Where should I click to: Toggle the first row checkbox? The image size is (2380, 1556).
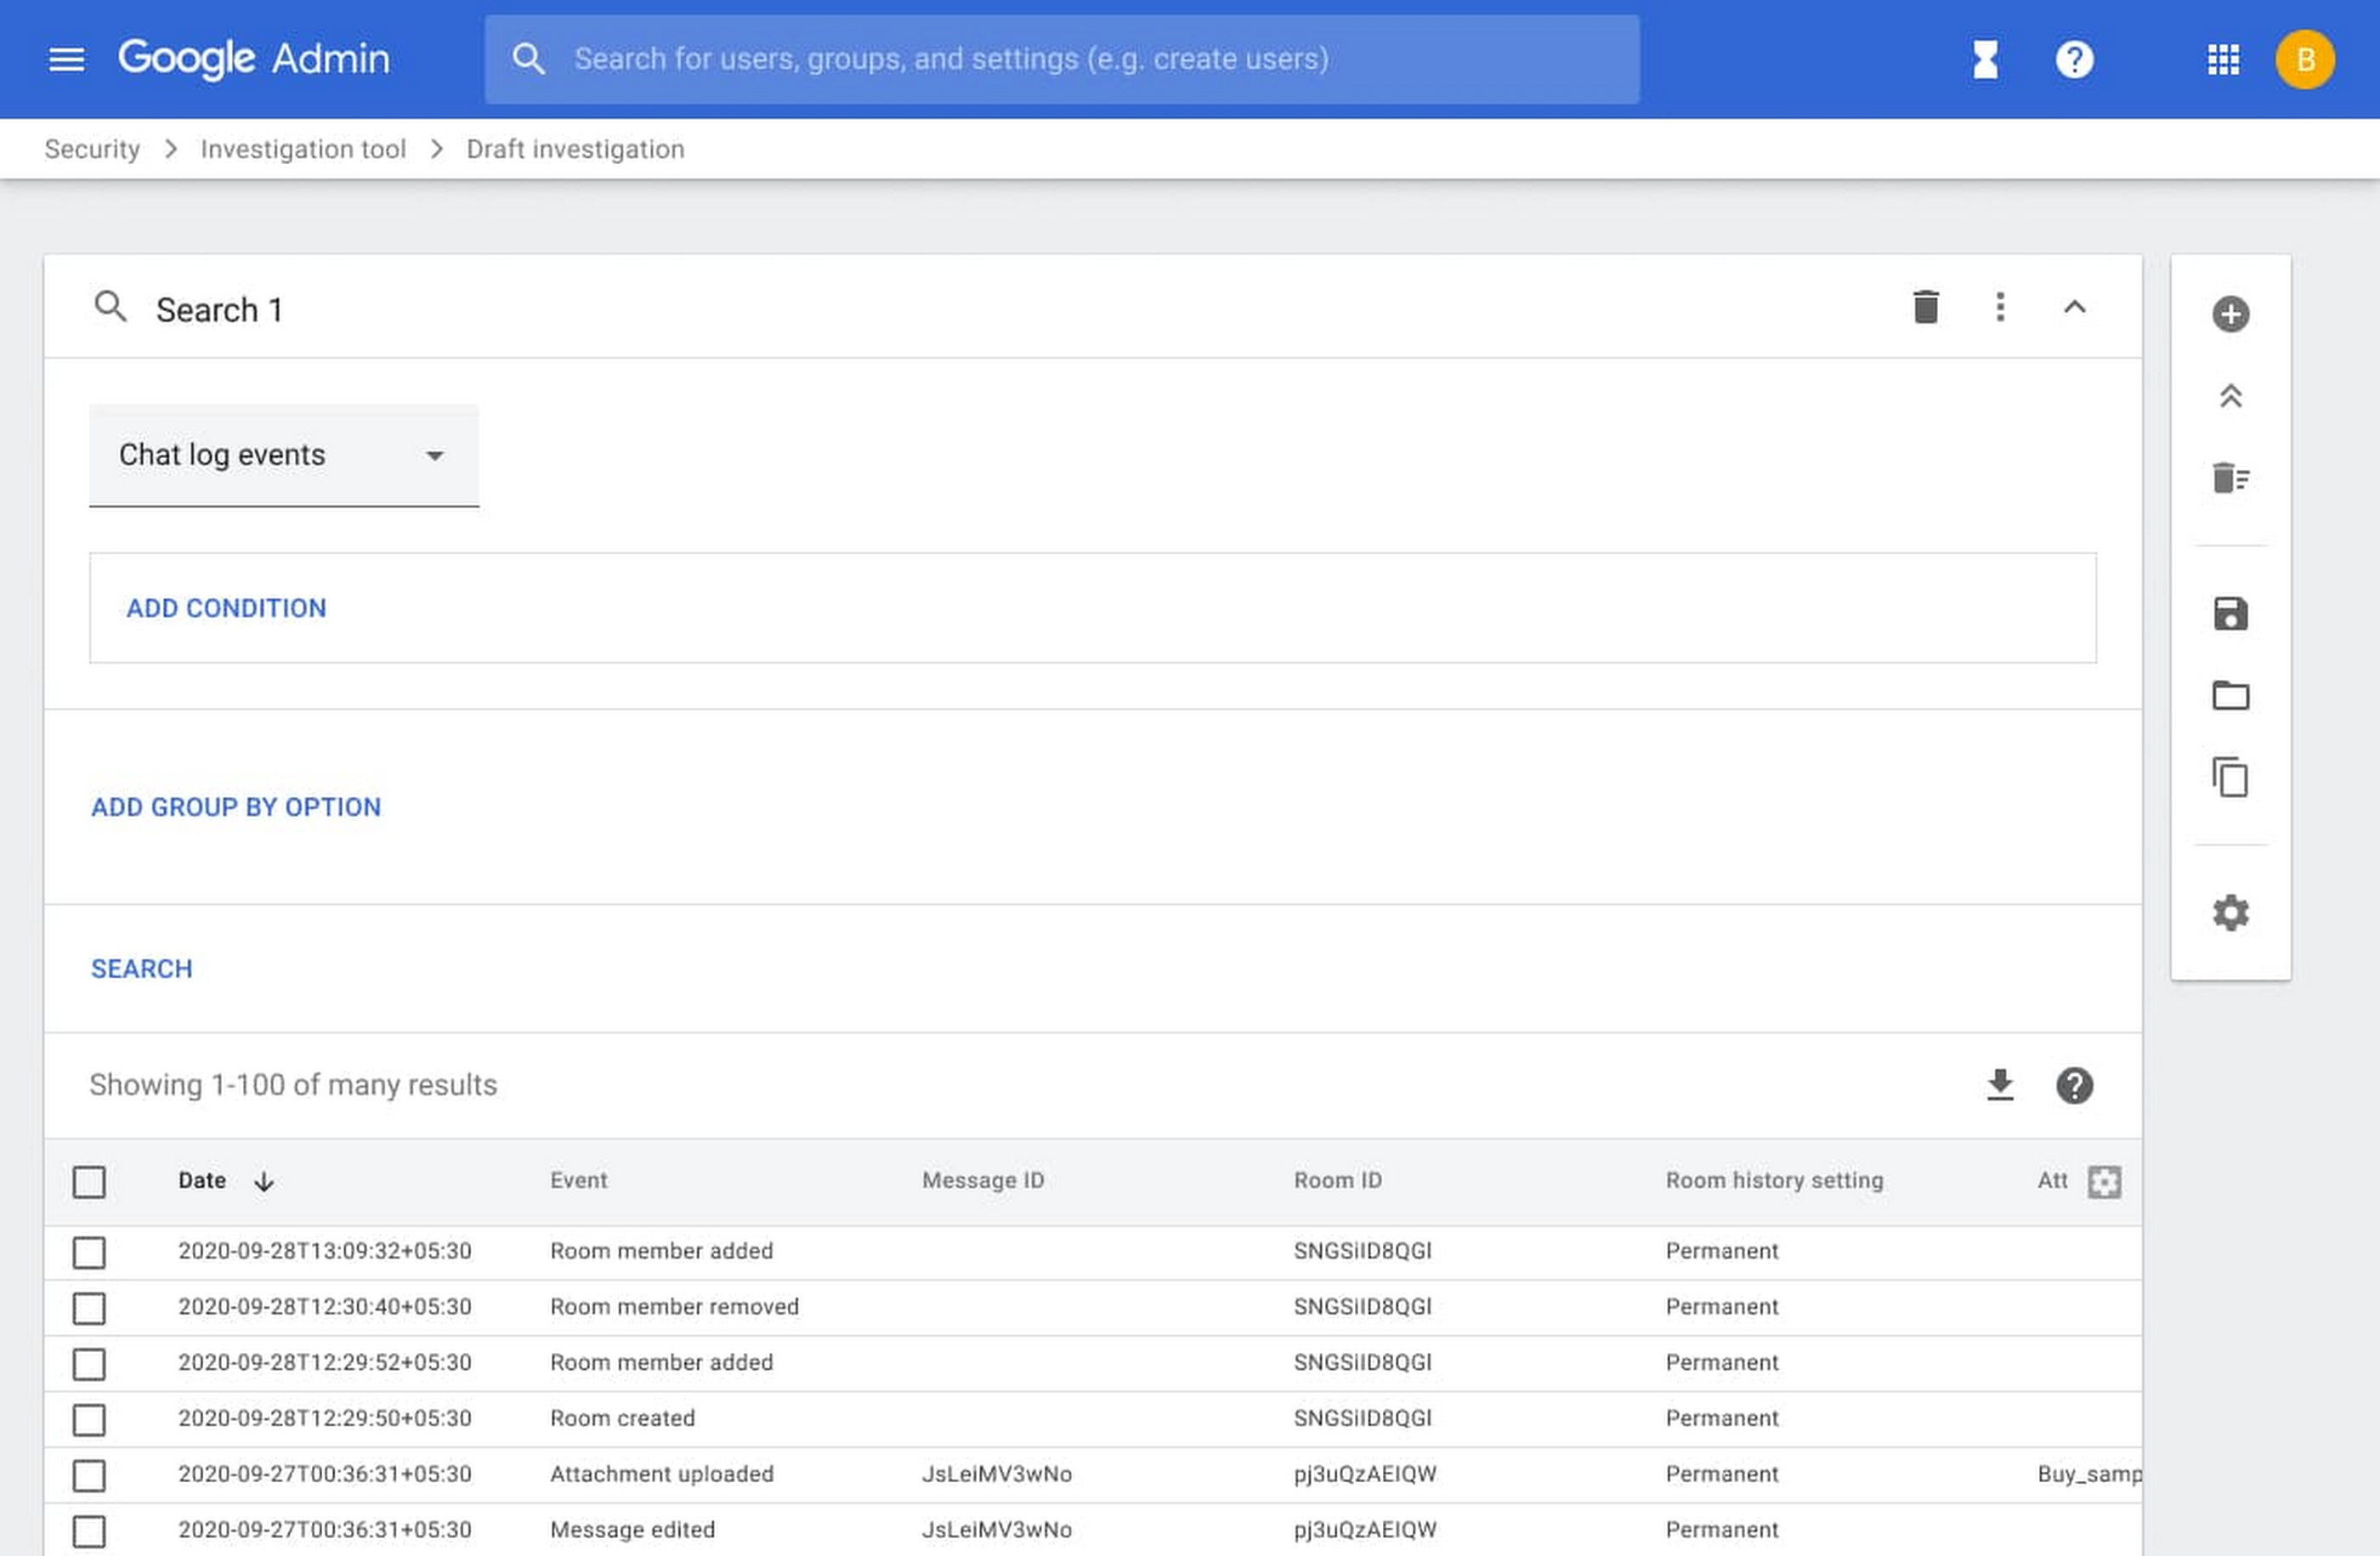tap(88, 1250)
